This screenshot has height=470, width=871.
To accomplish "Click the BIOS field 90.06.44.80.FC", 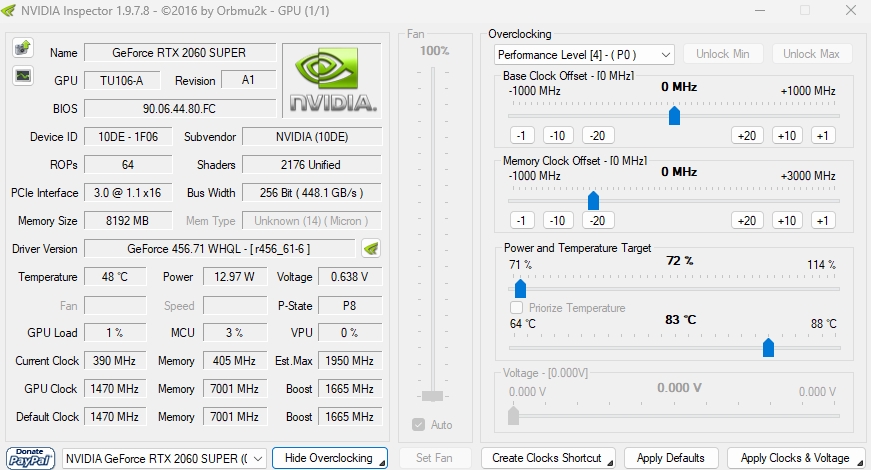I will coord(179,108).
